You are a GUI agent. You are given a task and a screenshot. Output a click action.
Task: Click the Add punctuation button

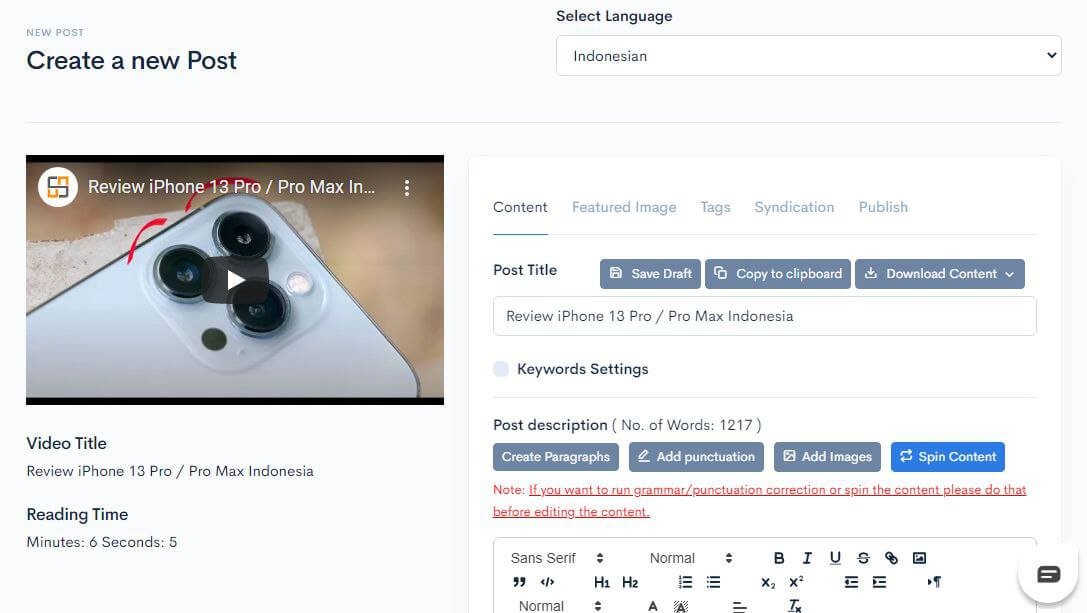click(x=696, y=457)
